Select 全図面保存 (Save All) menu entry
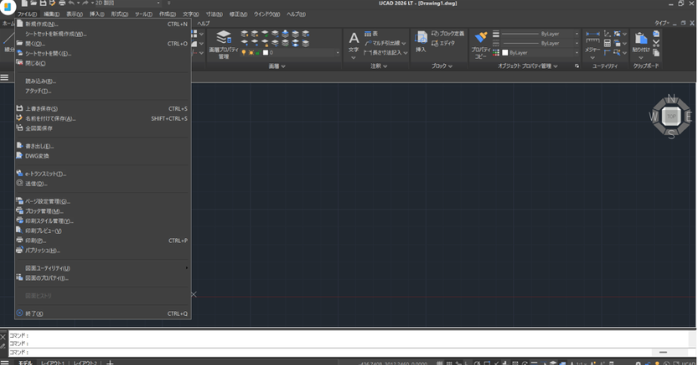The height and width of the screenshot is (365, 698). click(103, 128)
